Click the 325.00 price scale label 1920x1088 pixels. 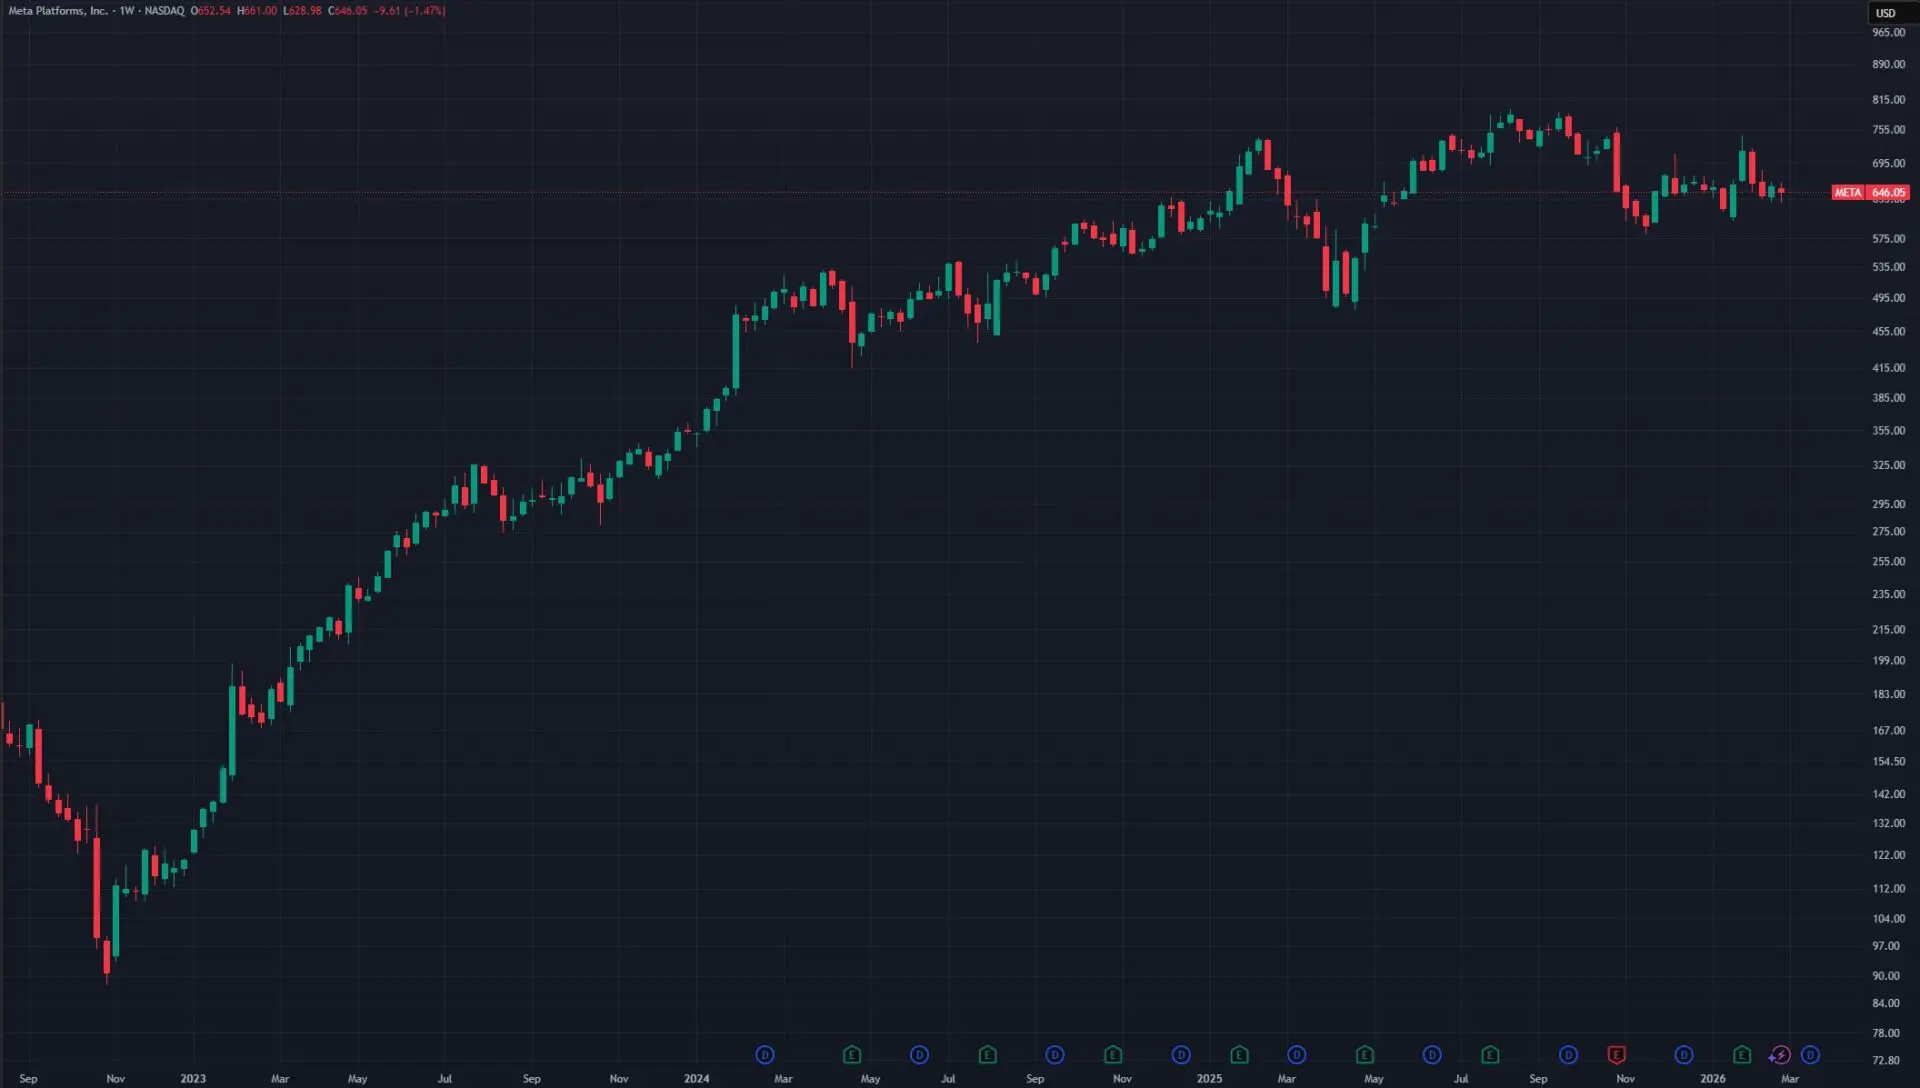(1888, 466)
